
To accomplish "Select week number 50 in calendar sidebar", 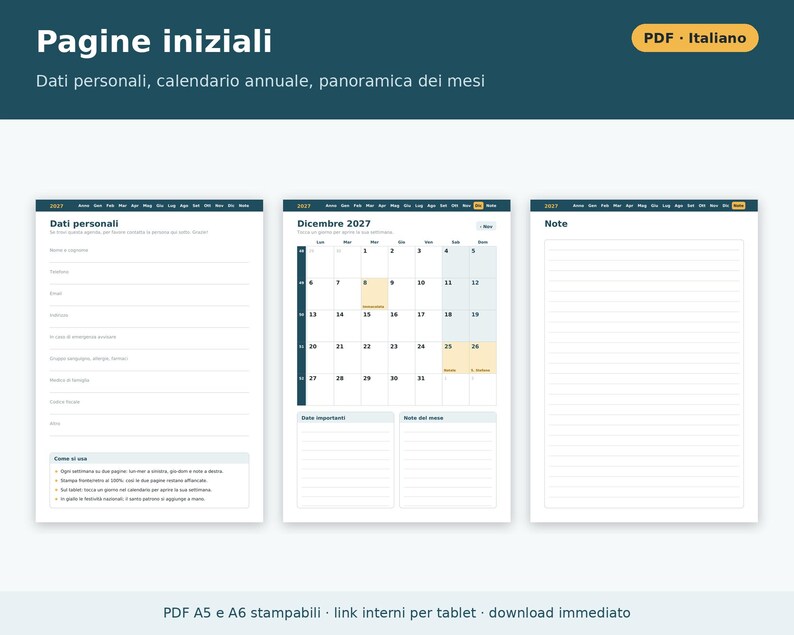I will click(301, 326).
